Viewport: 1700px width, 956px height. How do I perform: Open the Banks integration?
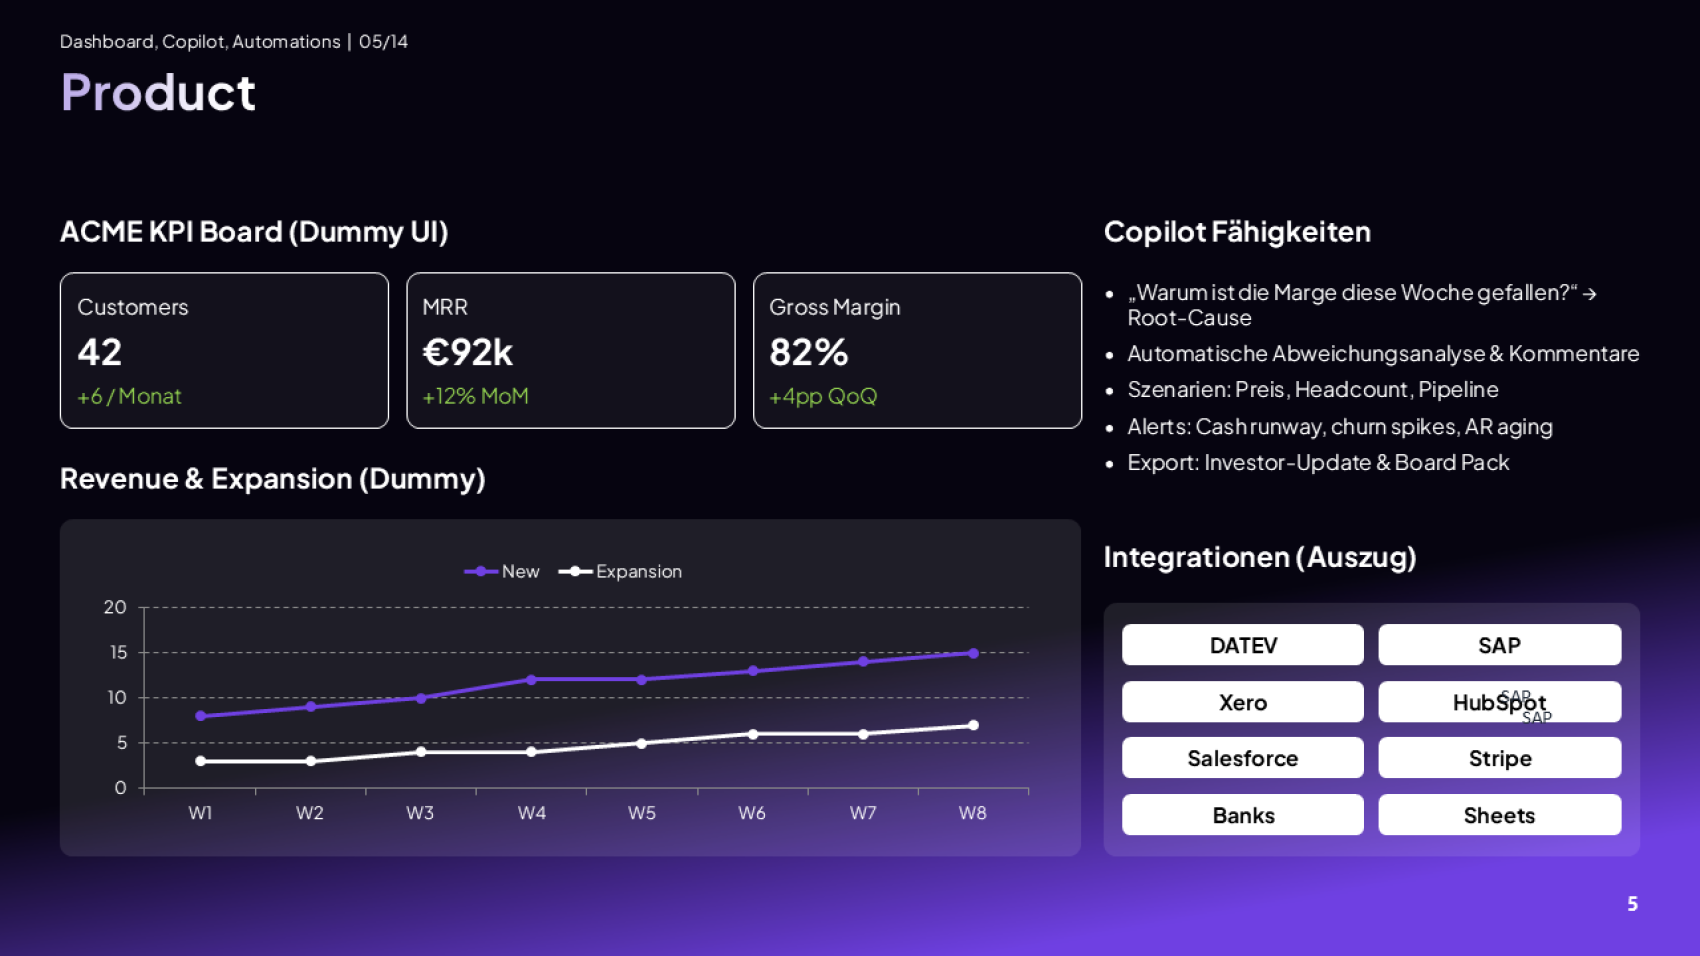coord(1242,815)
